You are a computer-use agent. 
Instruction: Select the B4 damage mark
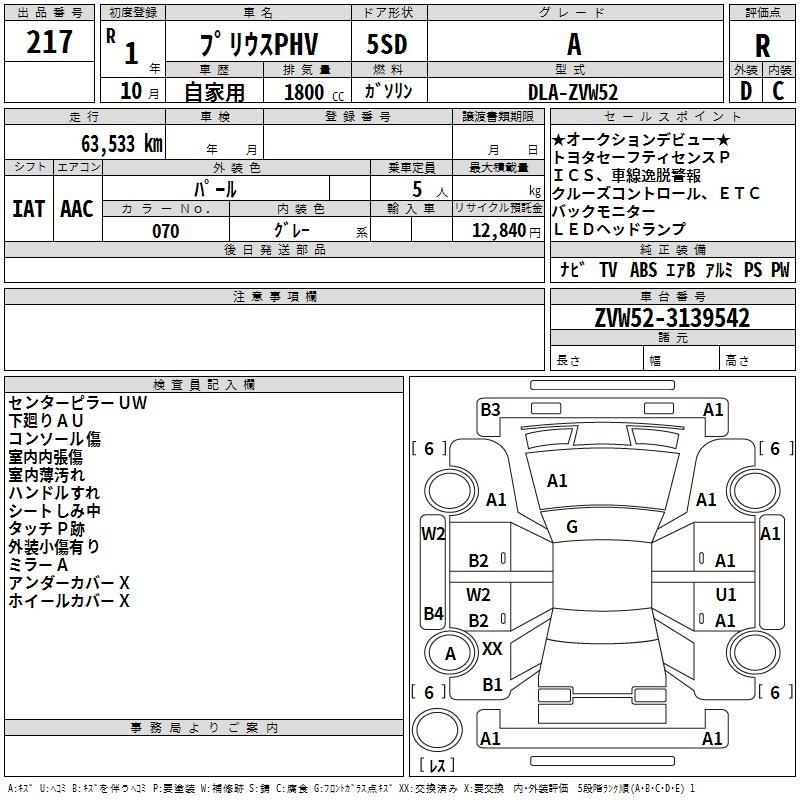434,613
